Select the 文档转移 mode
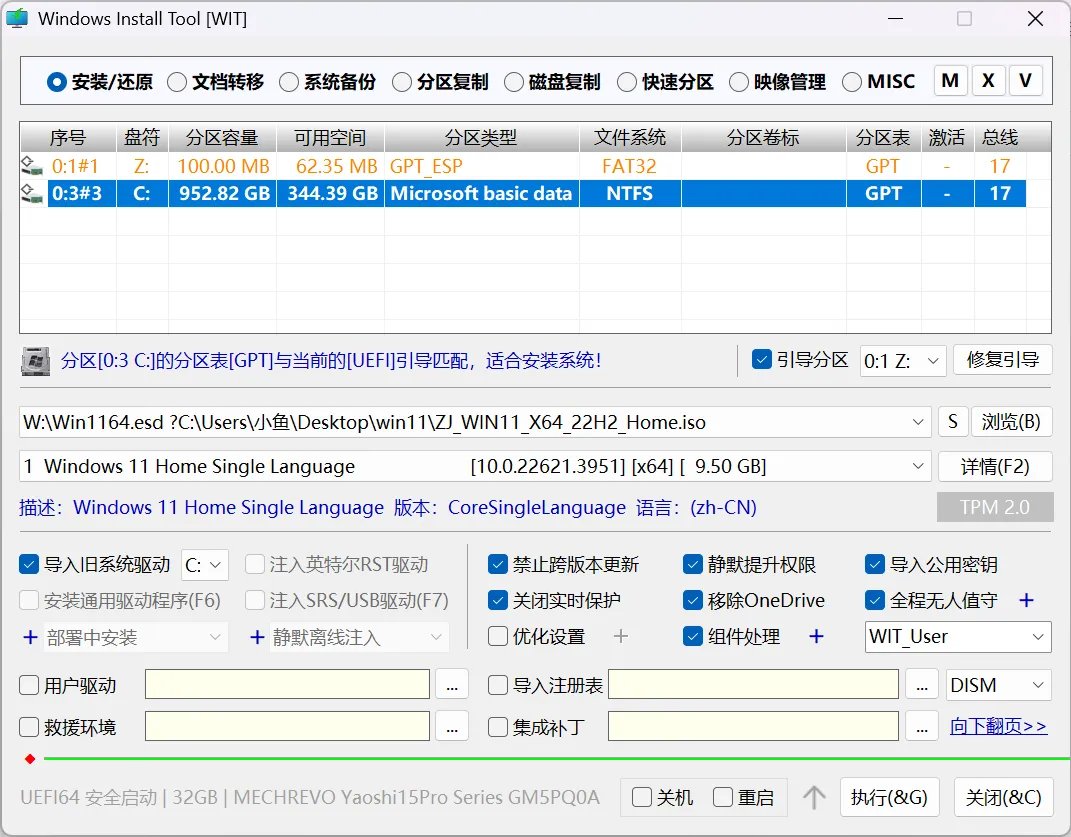Viewport: 1071px width, 837px height. (216, 82)
